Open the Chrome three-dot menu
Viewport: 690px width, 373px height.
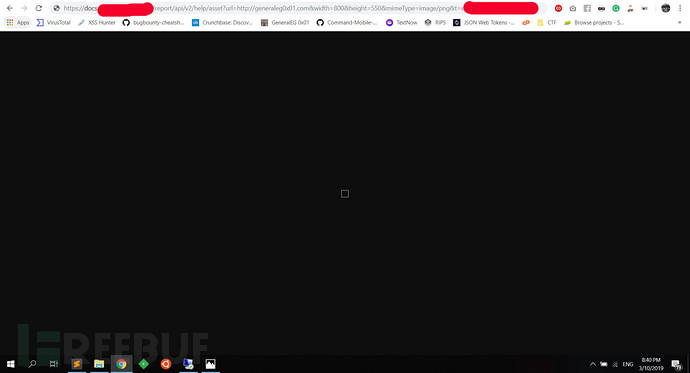[680, 8]
